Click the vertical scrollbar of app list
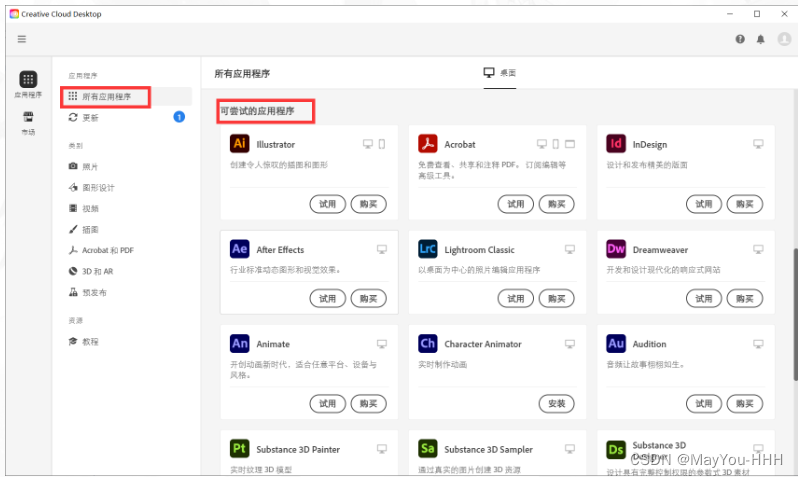This screenshot has width=798, height=477. 795,314
